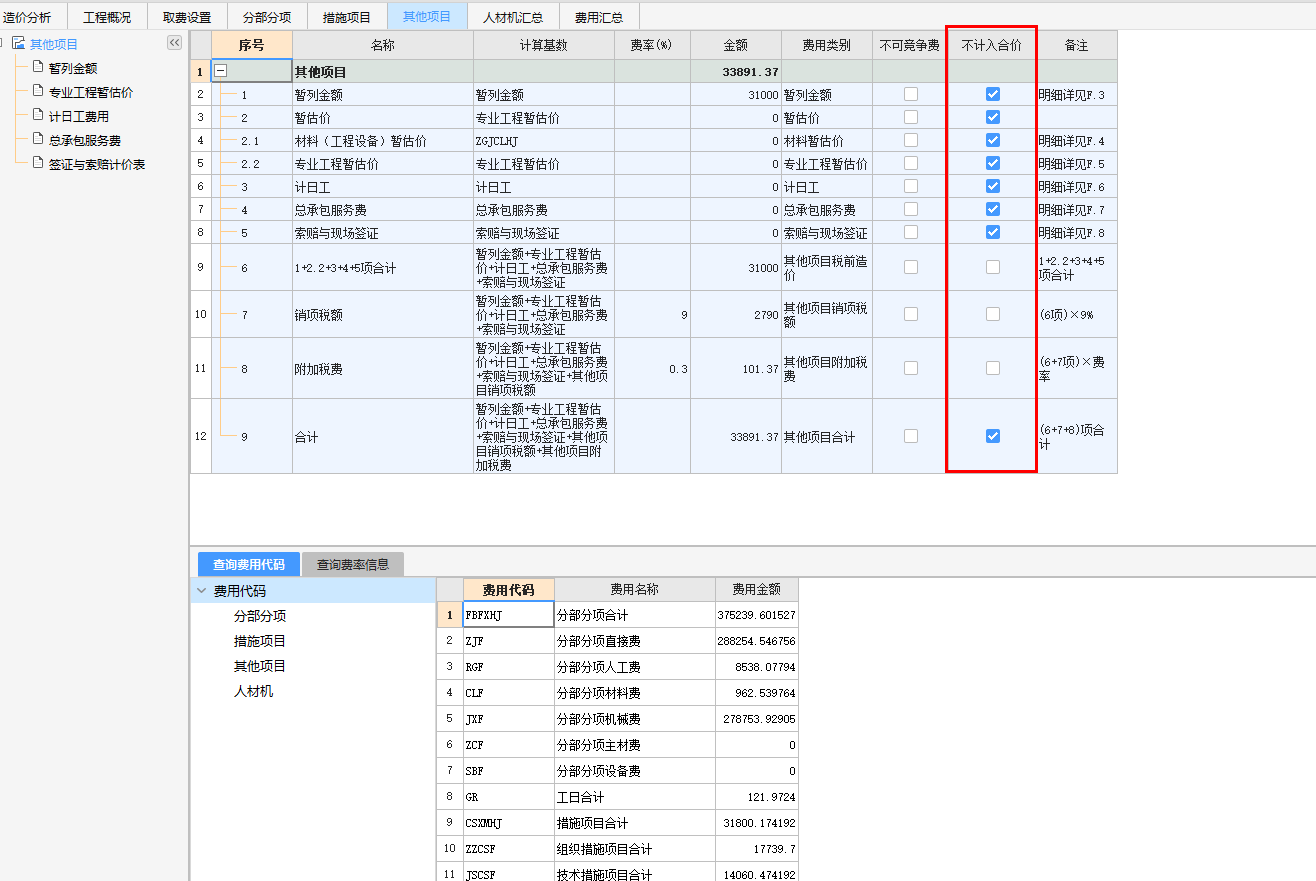Click the ZJF fee code cell
This screenshot has height=881, width=1316.
(x=509, y=641)
